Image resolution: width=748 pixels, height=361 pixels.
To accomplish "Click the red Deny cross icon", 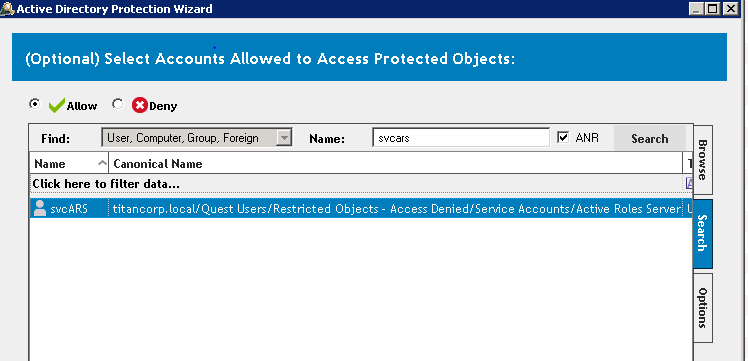I will pos(140,105).
